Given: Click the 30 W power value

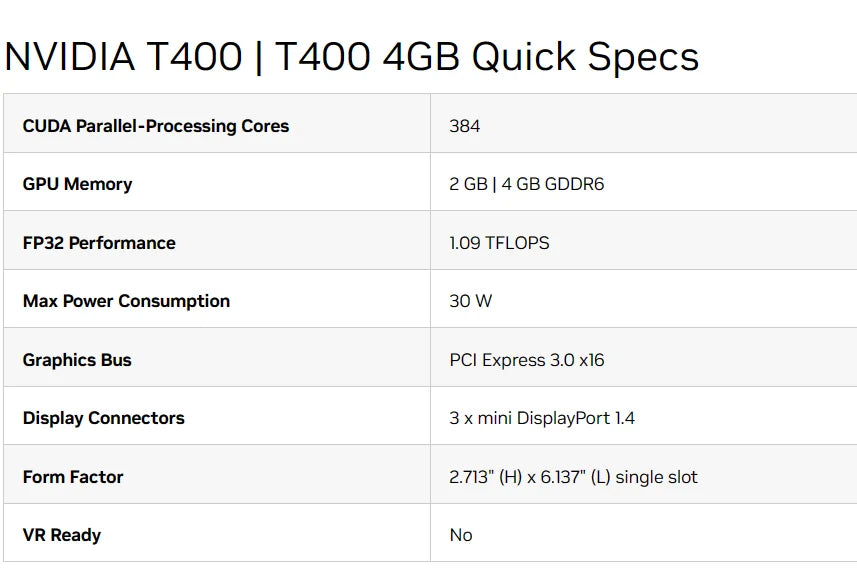Looking at the screenshot, I should coord(471,301).
